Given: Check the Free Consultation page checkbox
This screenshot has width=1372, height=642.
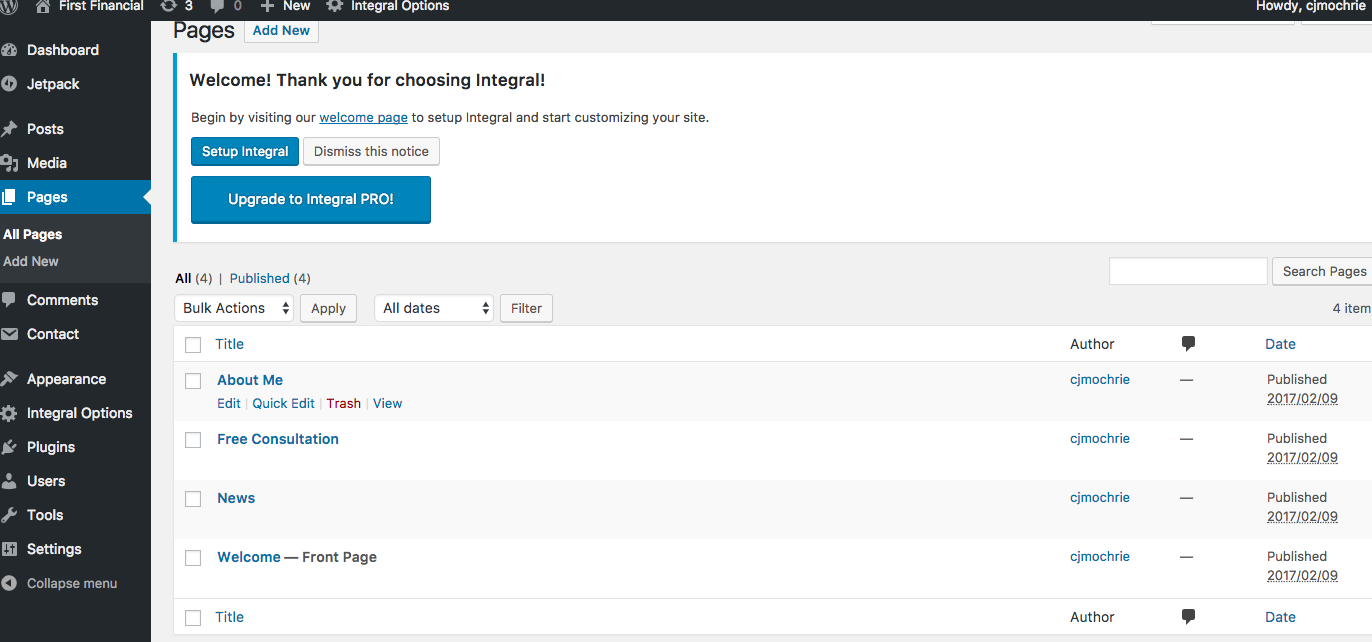Looking at the screenshot, I should (x=193, y=440).
